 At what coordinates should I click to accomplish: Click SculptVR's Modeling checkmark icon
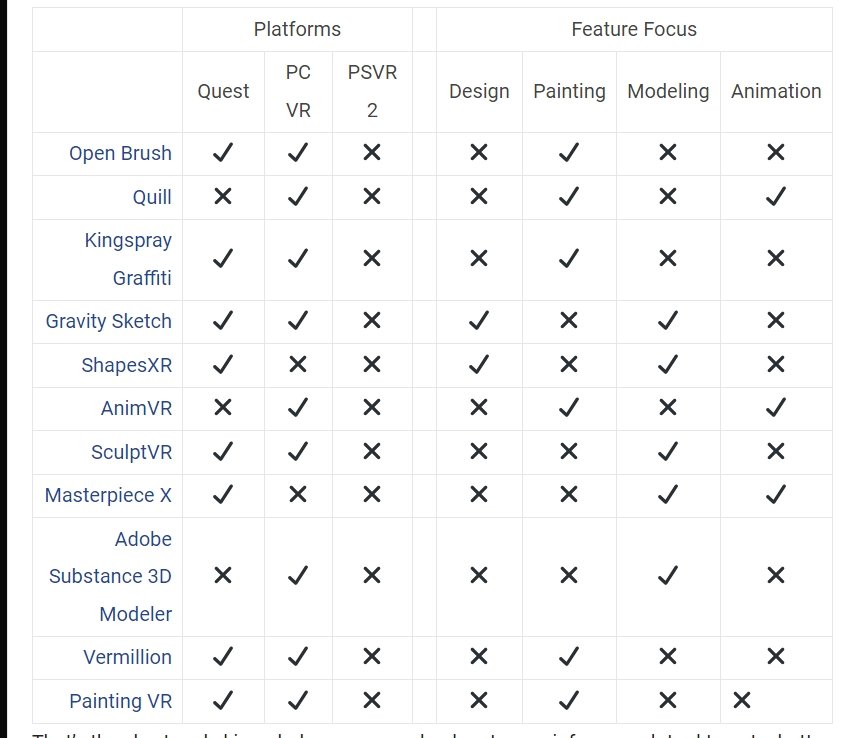(x=668, y=452)
